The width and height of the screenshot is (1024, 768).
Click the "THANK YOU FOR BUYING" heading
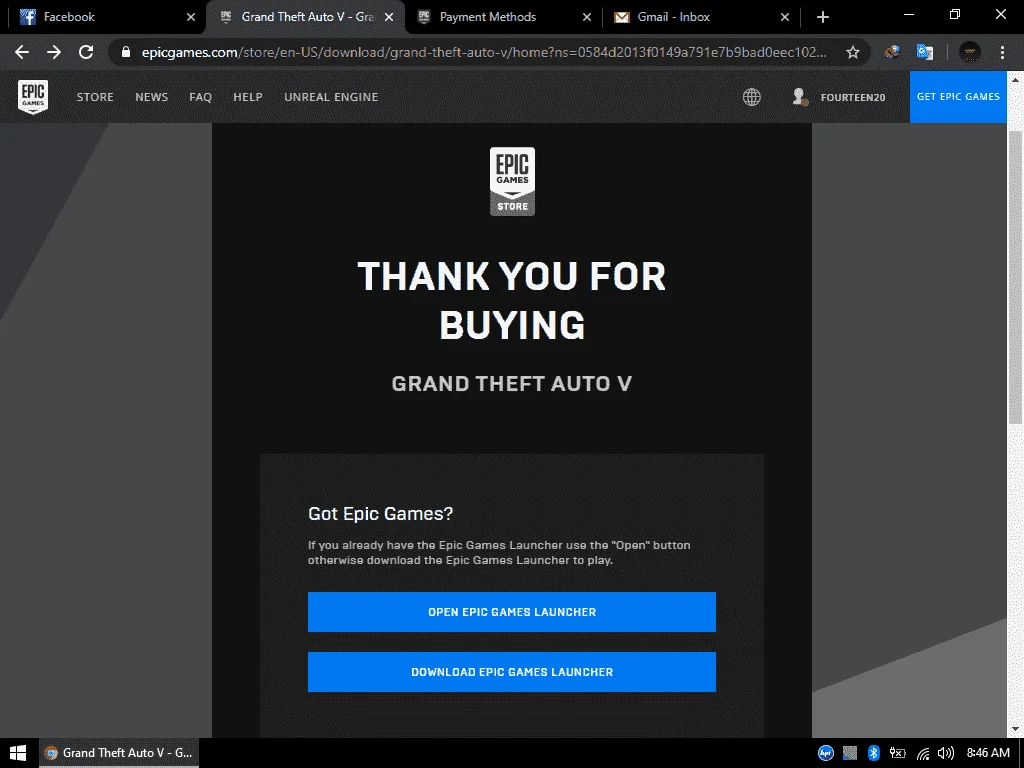[511, 300]
